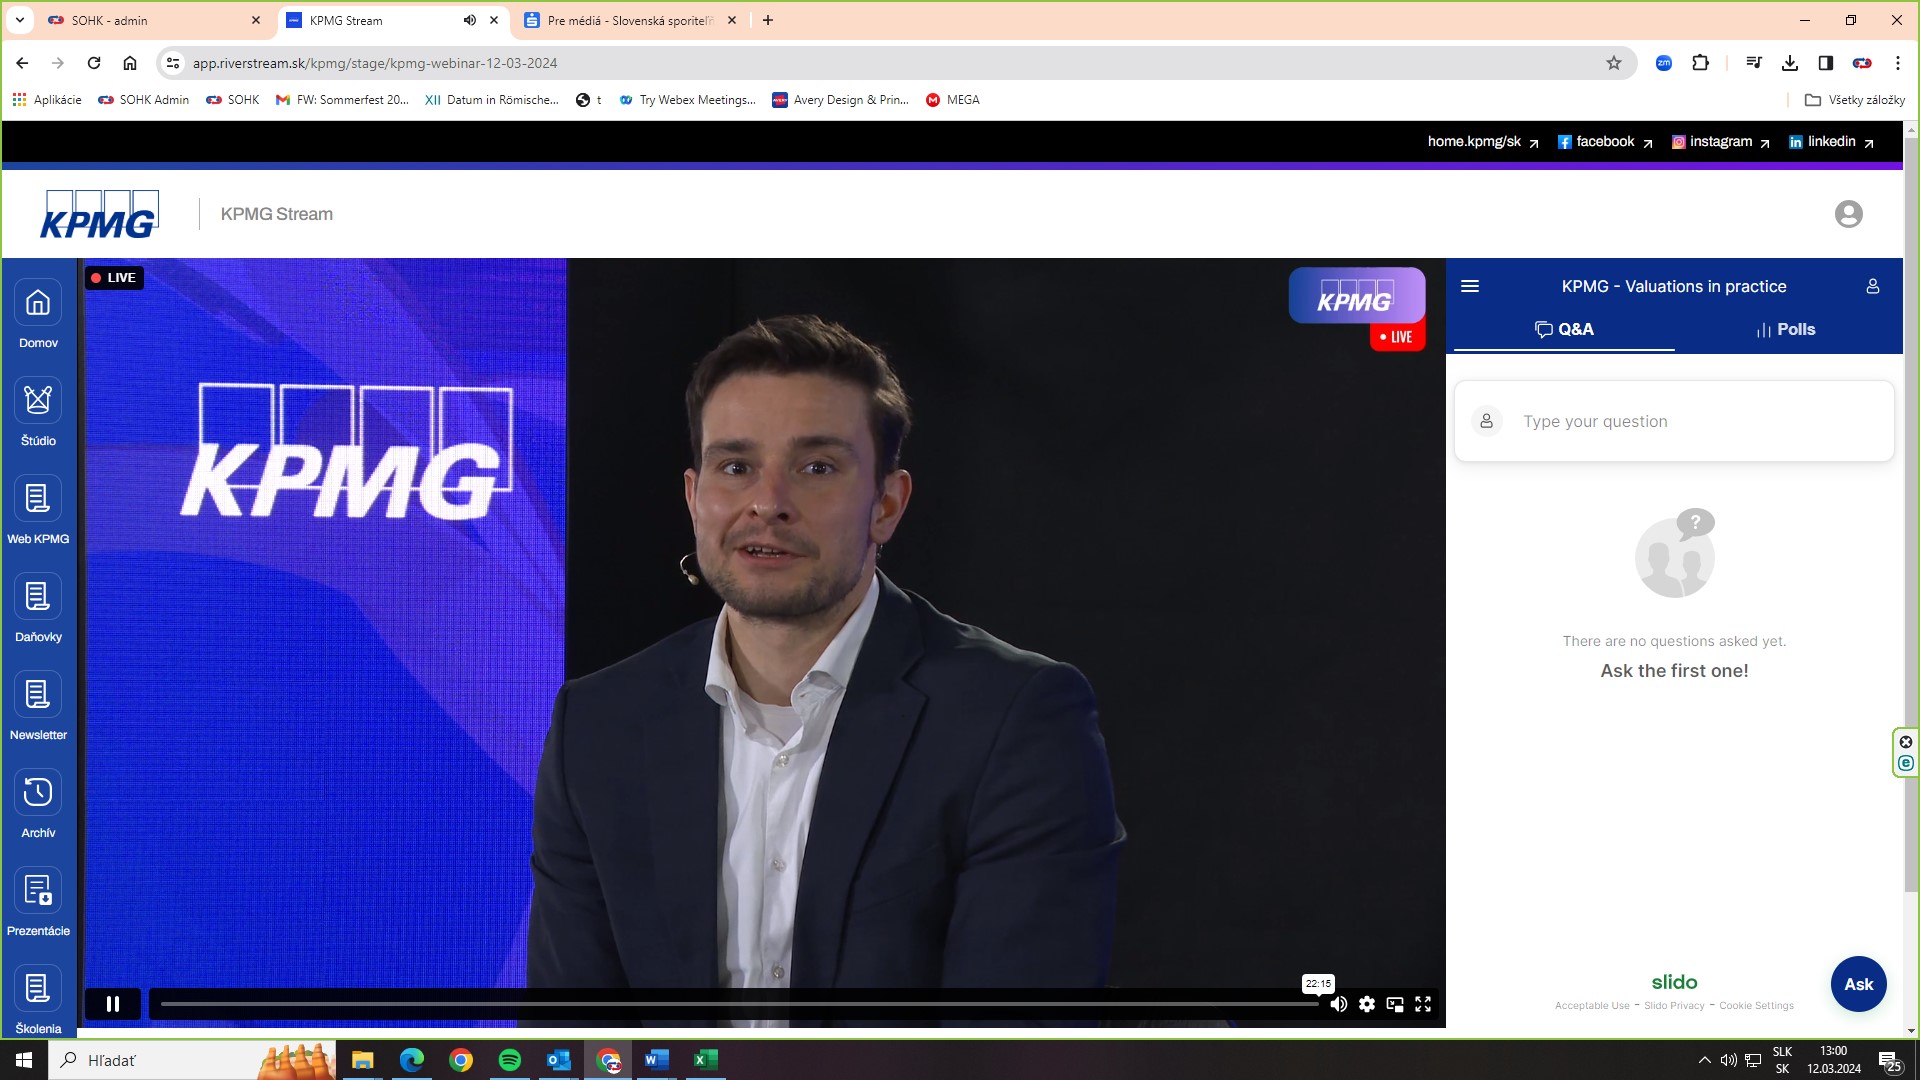View site information icon in address bar
The width and height of the screenshot is (1920, 1080).
(173, 63)
